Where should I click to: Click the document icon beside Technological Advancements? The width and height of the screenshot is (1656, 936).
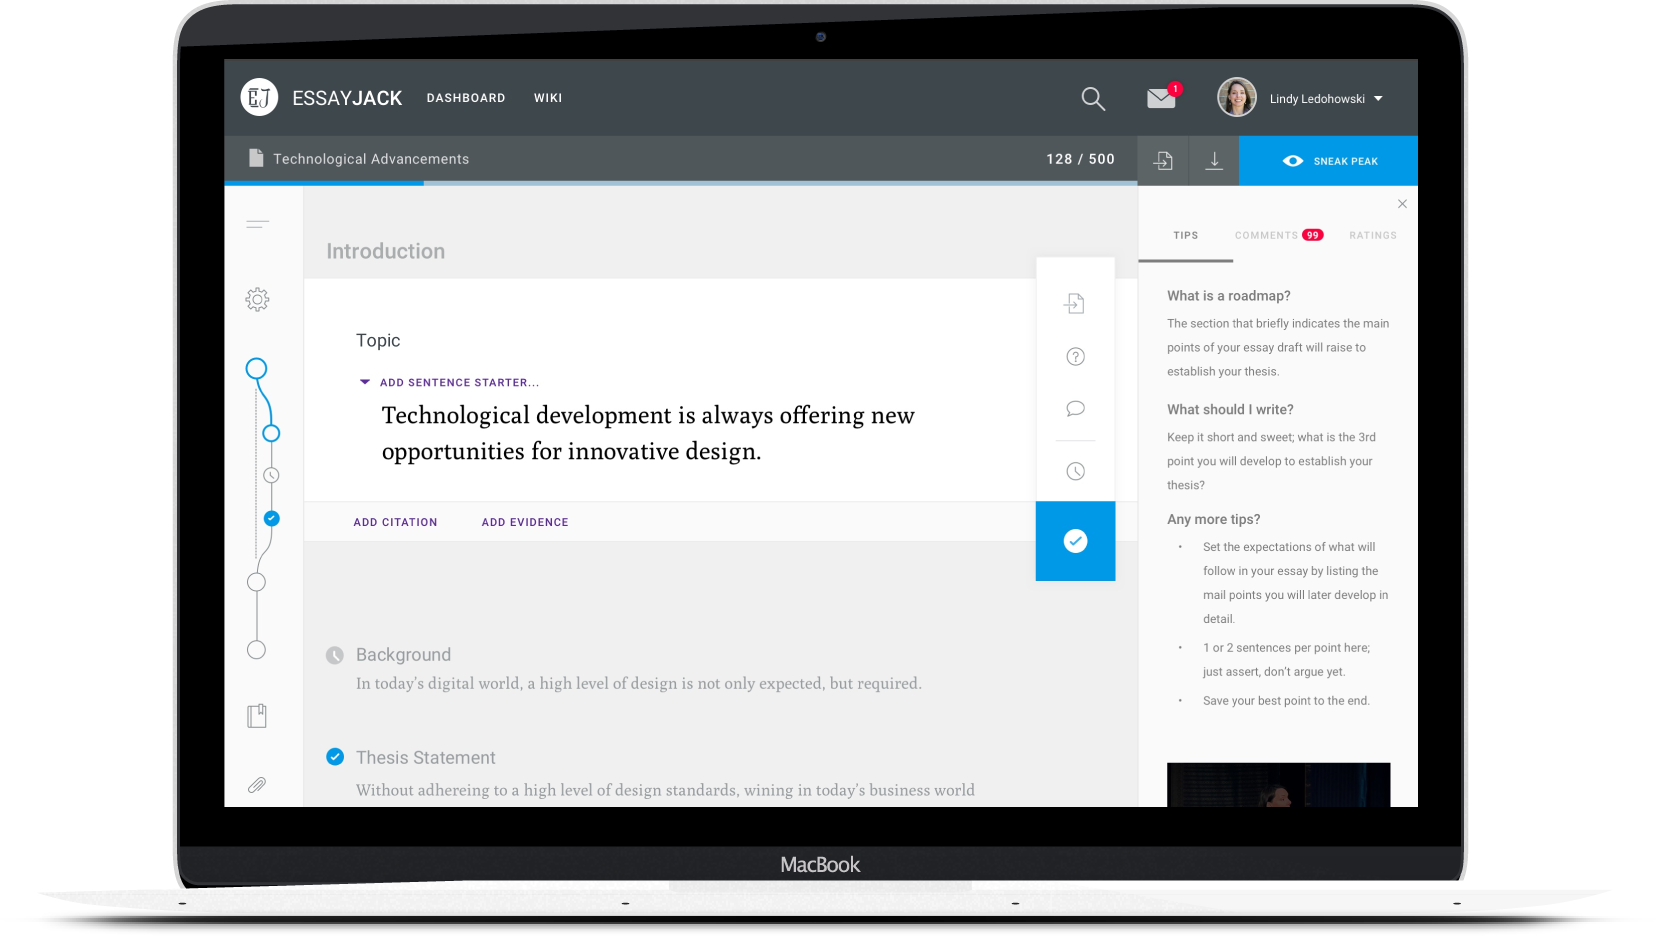pos(256,158)
